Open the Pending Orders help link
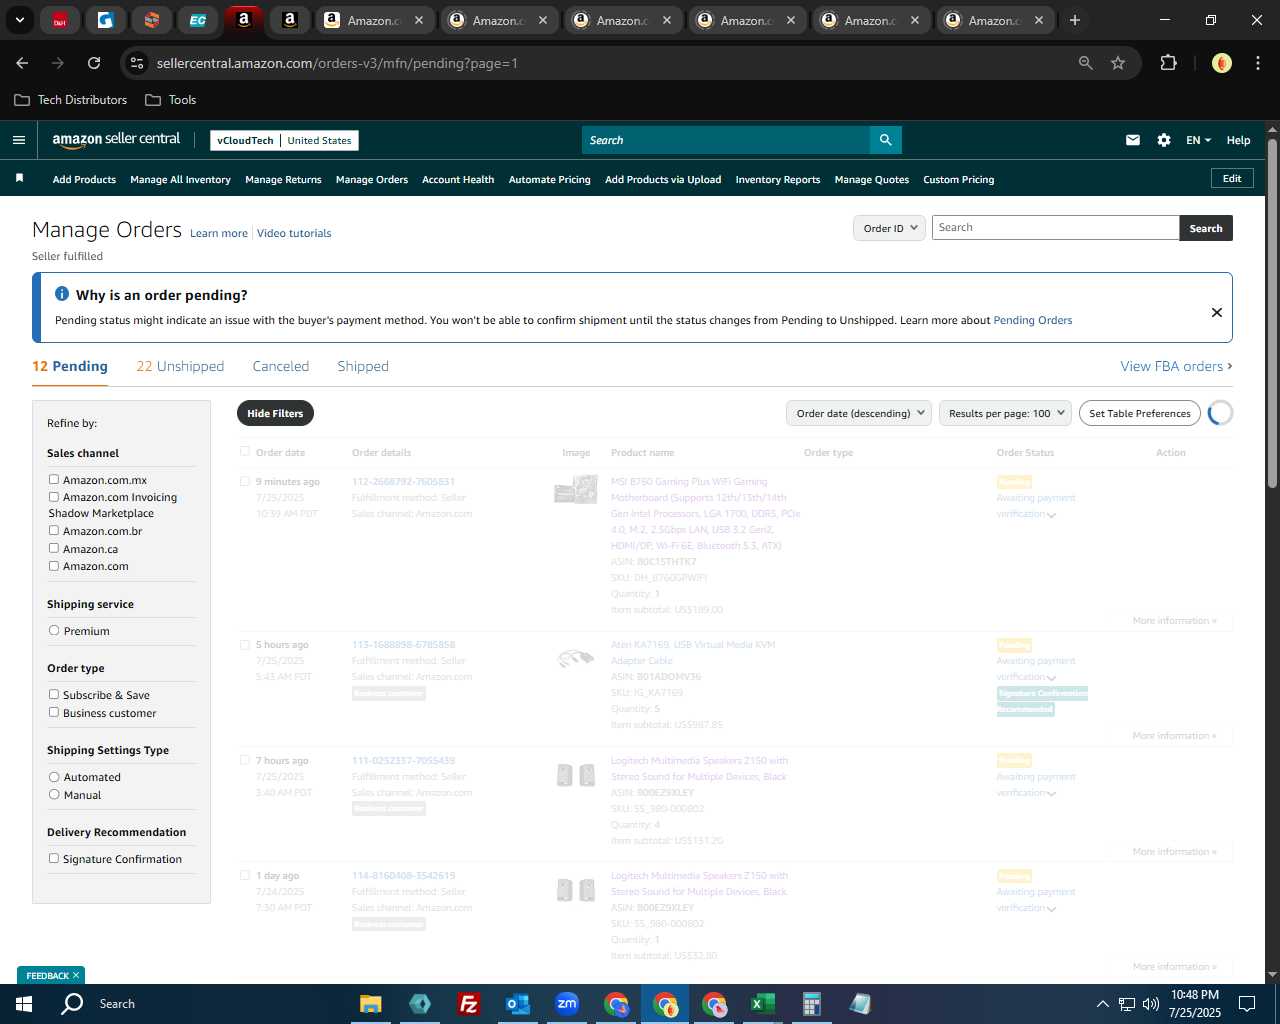 coord(1033,320)
